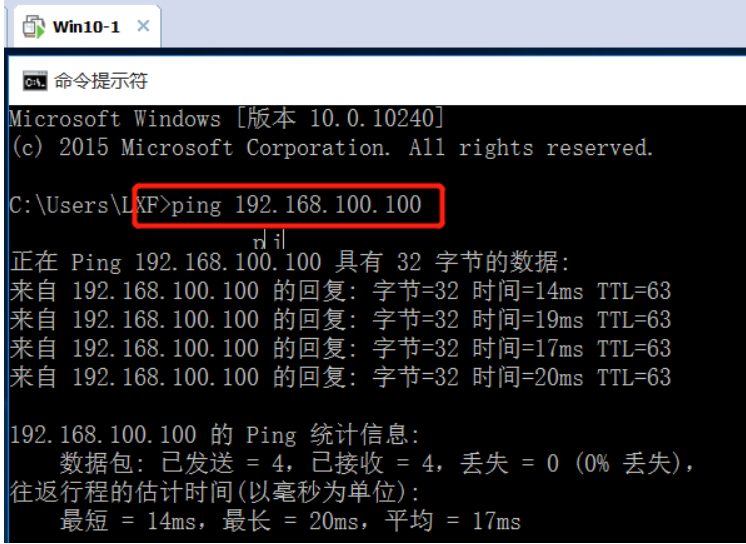This screenshot has width=746, height=544.
Task: Click the reply line with 时间=20ms
Action: (341, 377)
